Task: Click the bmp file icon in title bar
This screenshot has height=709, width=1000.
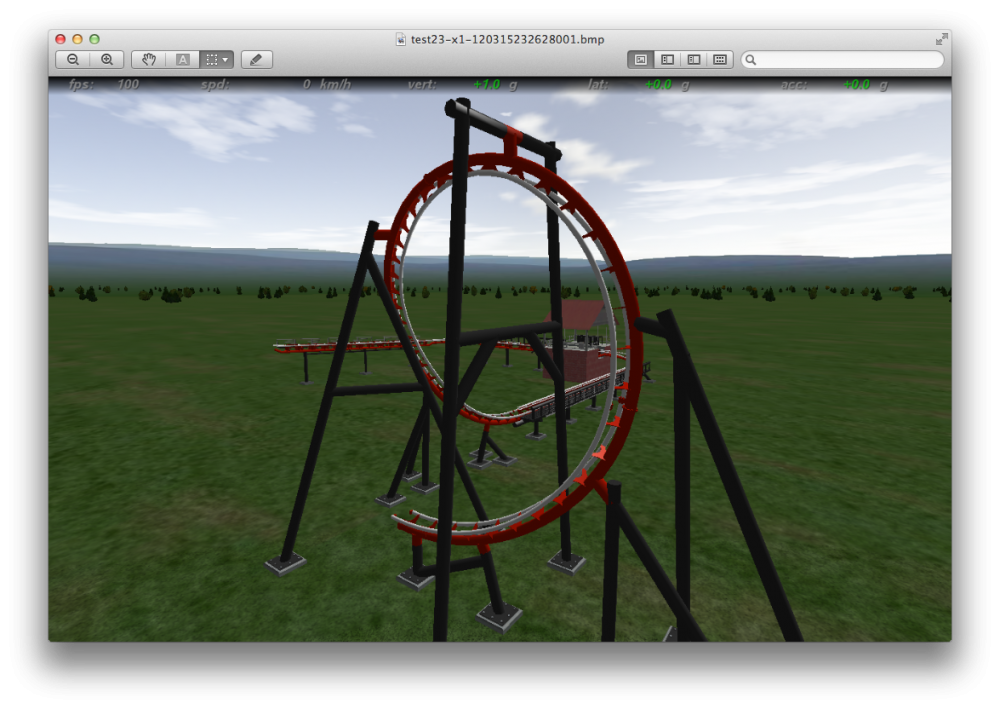Action: pos(402,39)
